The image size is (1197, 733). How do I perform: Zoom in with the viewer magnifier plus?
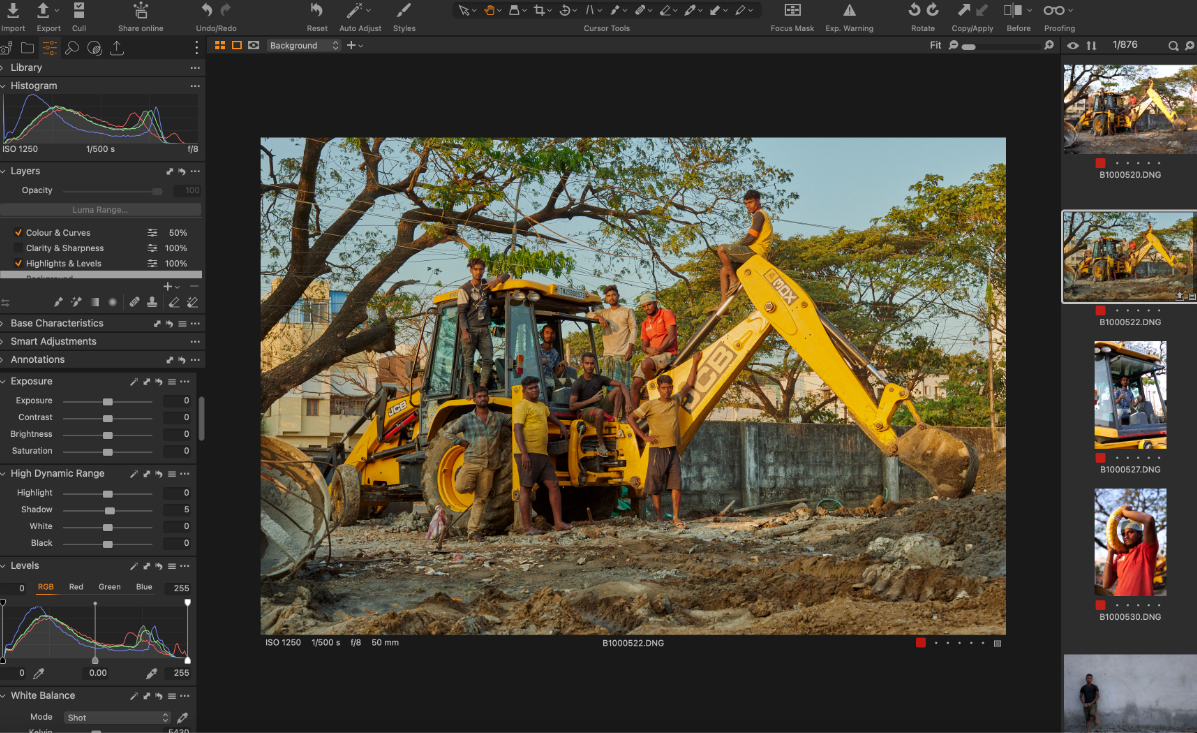[1049, 45]
